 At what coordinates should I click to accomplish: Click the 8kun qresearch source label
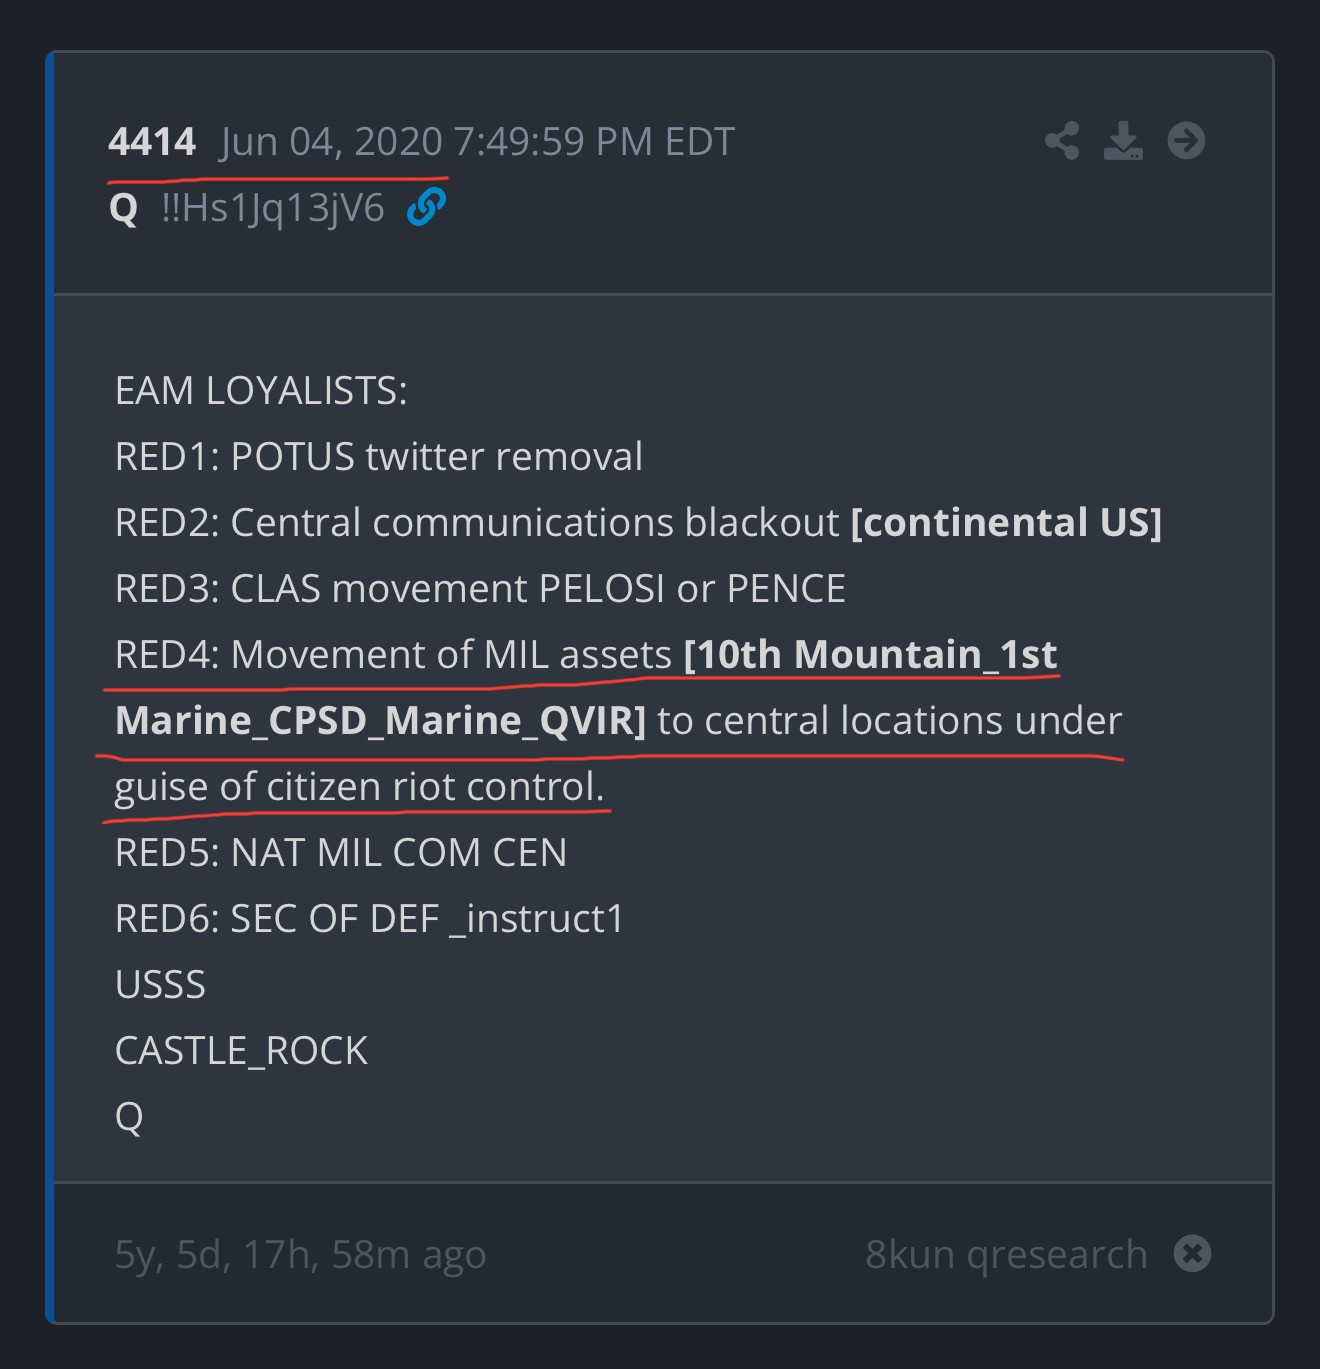coord(1006,1254)
